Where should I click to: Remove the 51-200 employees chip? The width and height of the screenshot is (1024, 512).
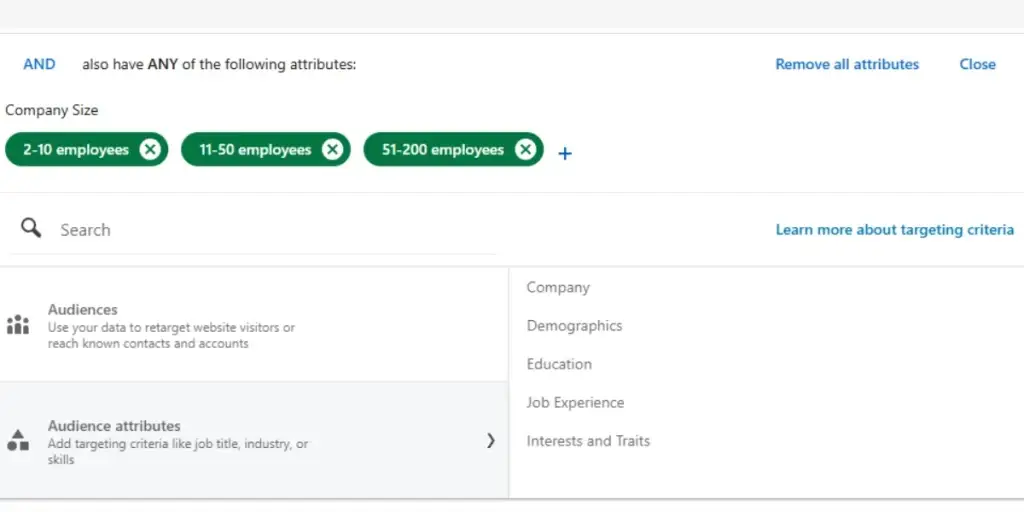click(x=526, y=150)
